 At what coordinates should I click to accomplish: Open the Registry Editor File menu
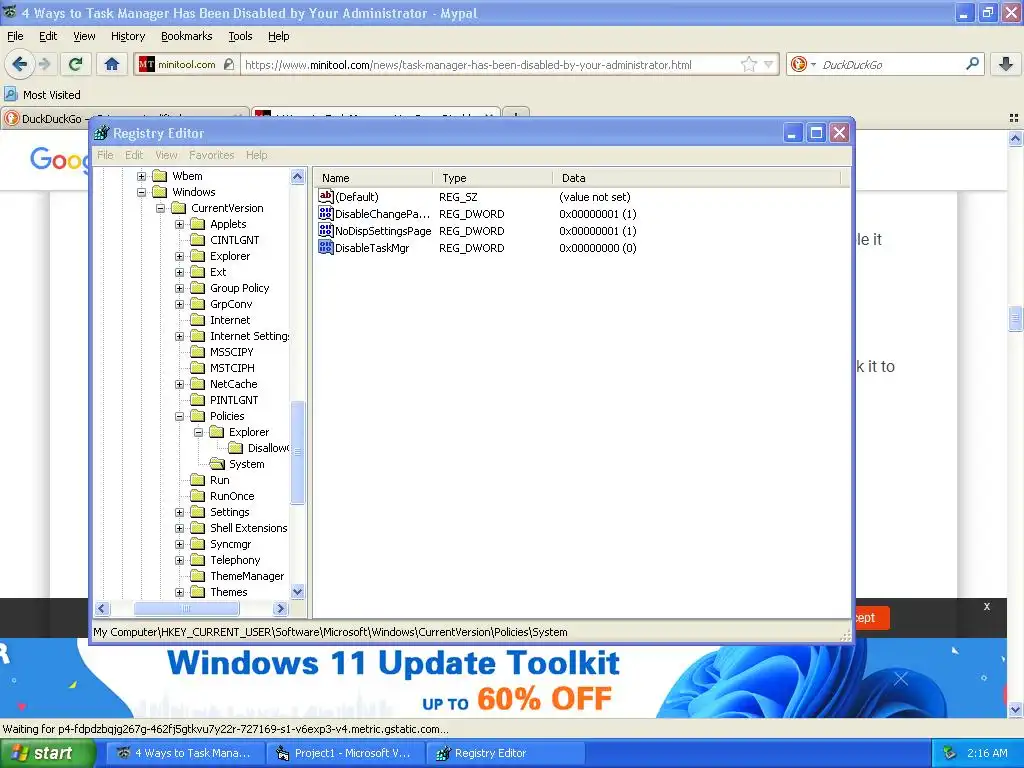[105, 155]
